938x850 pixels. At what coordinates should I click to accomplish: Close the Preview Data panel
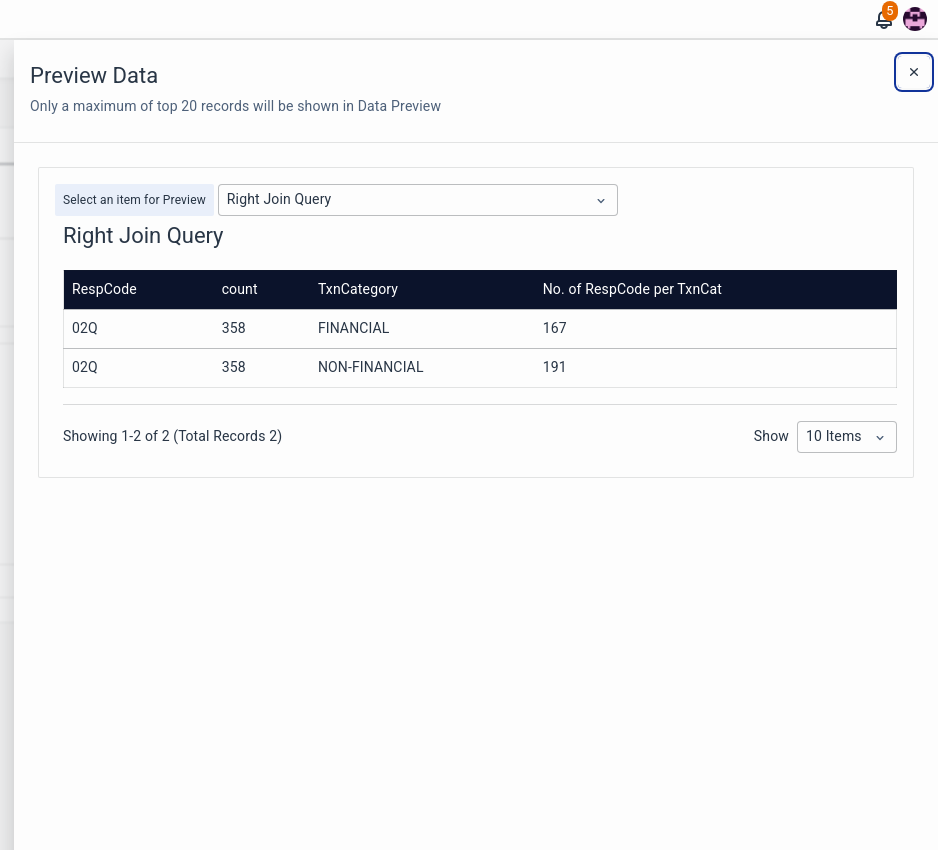[x=913, y=72]
